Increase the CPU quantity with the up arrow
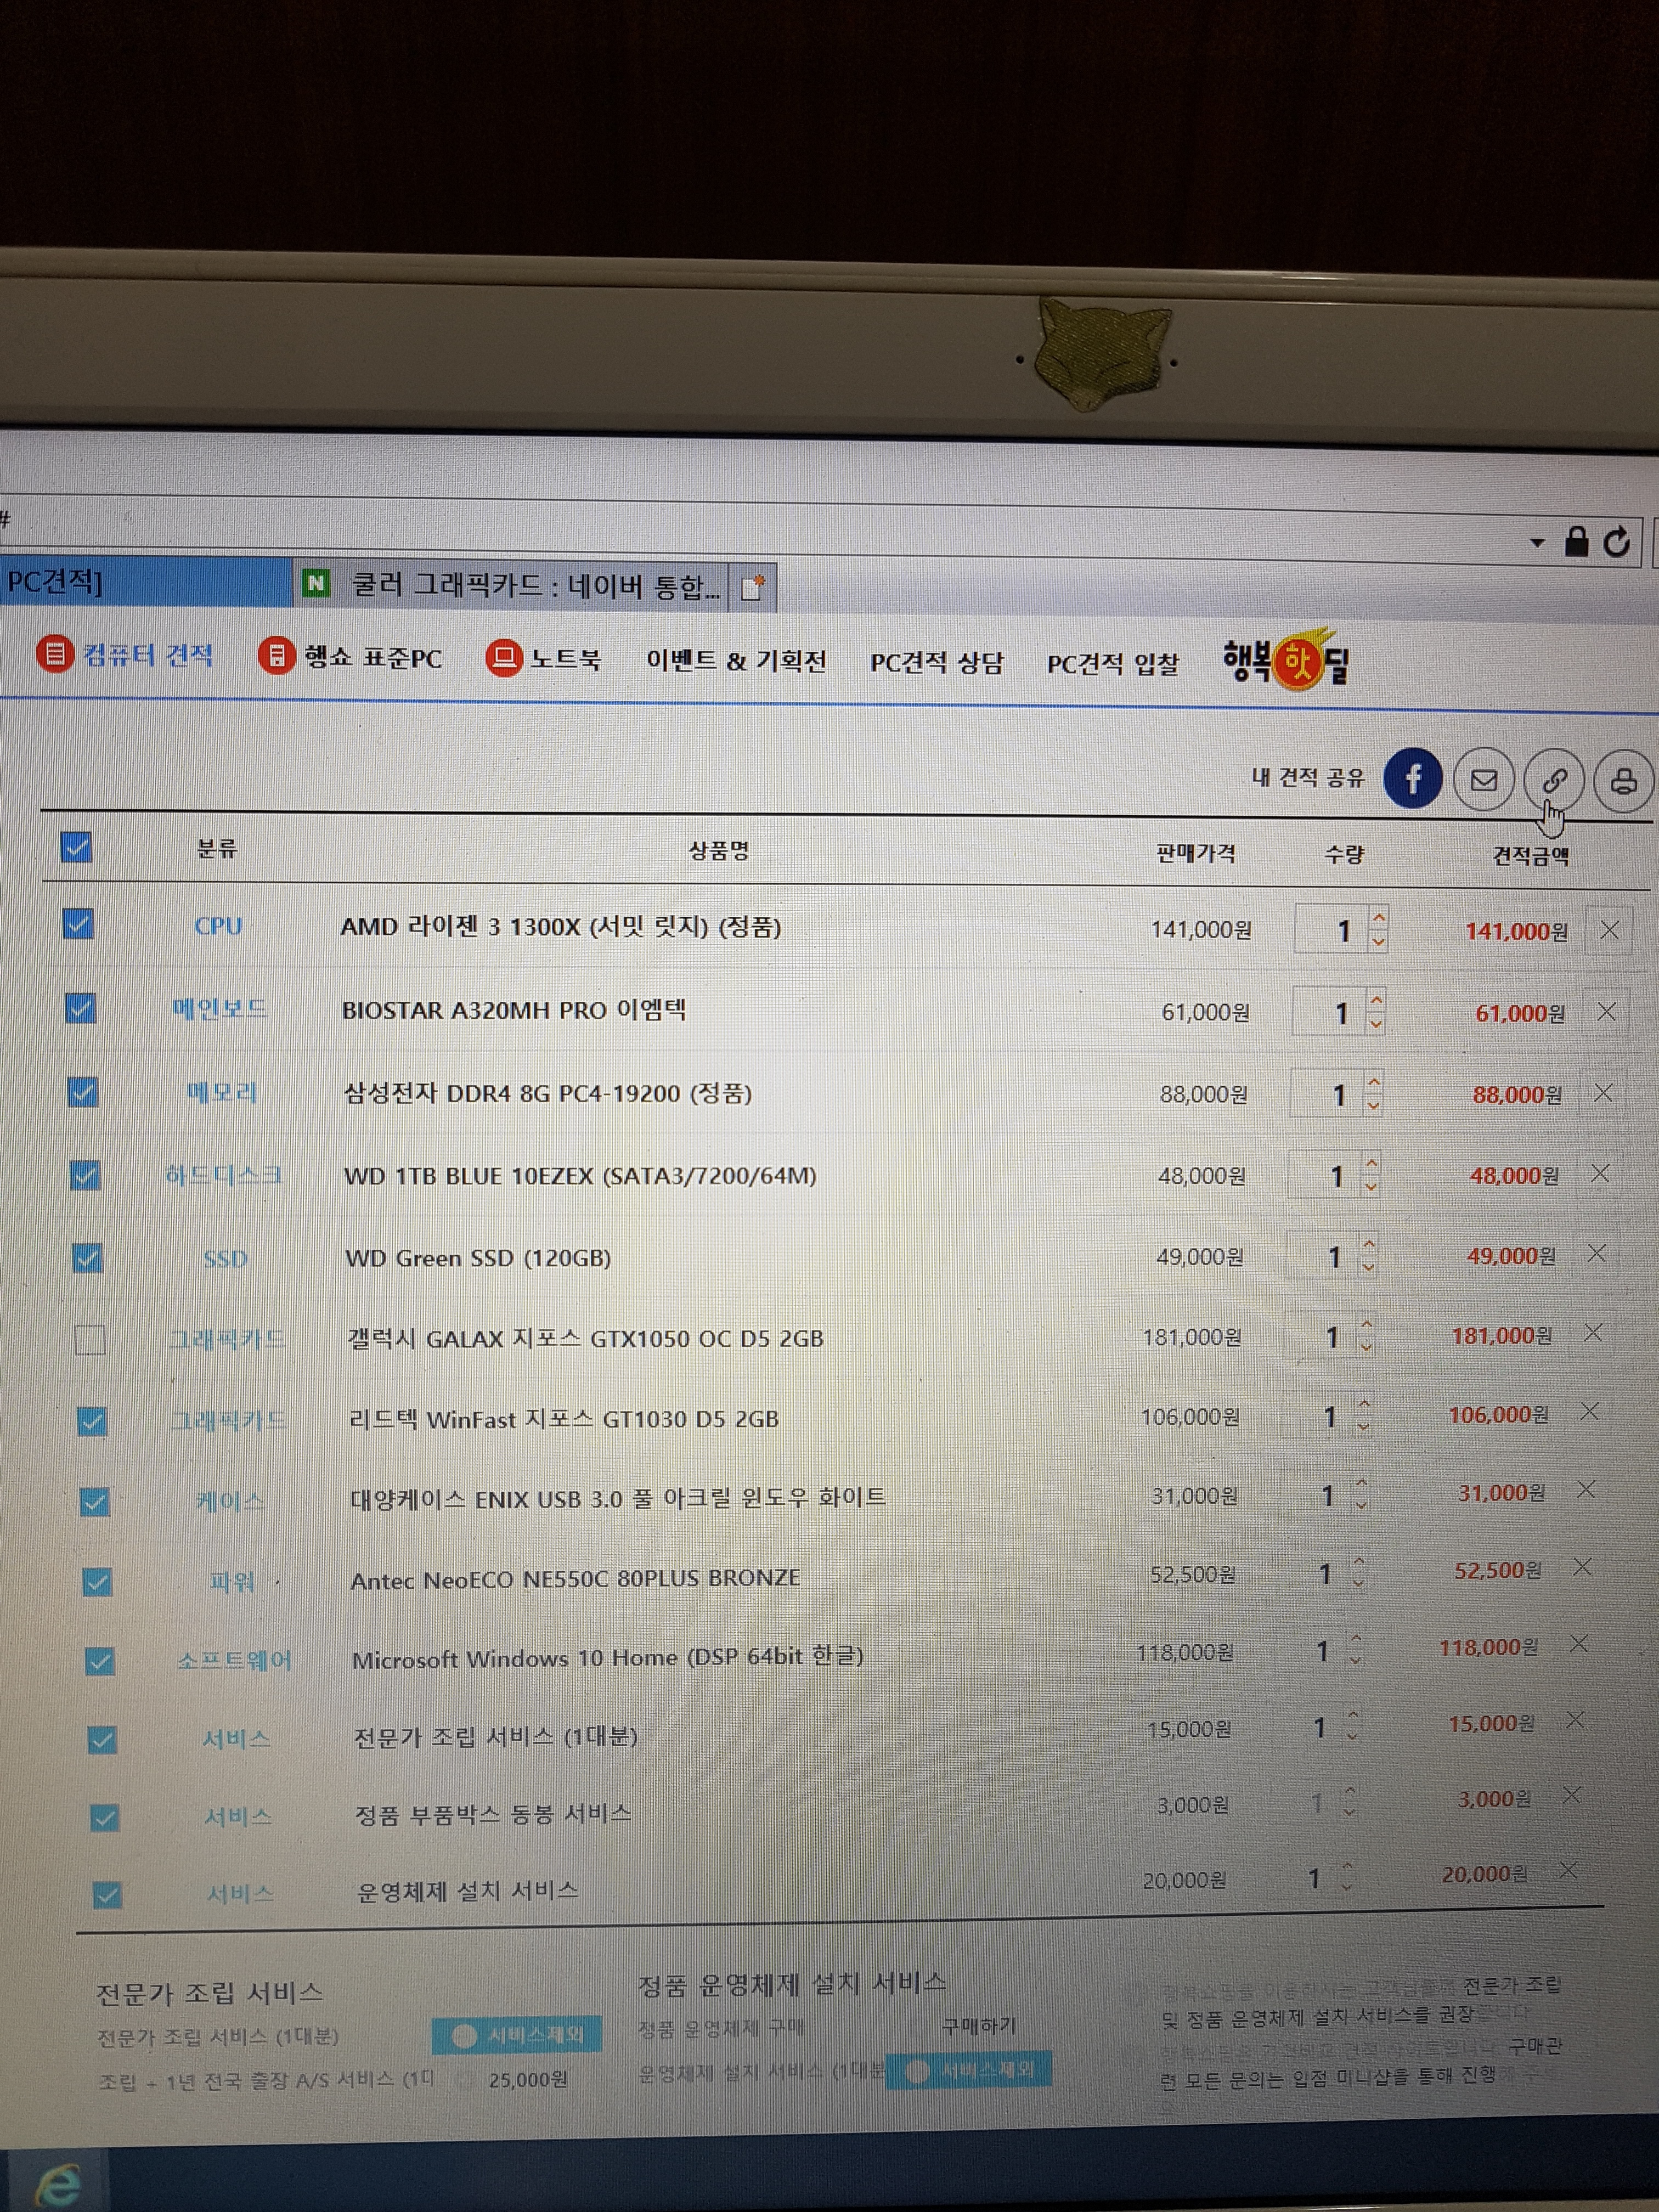The image size is (1659, 2212). (1379, 918)
